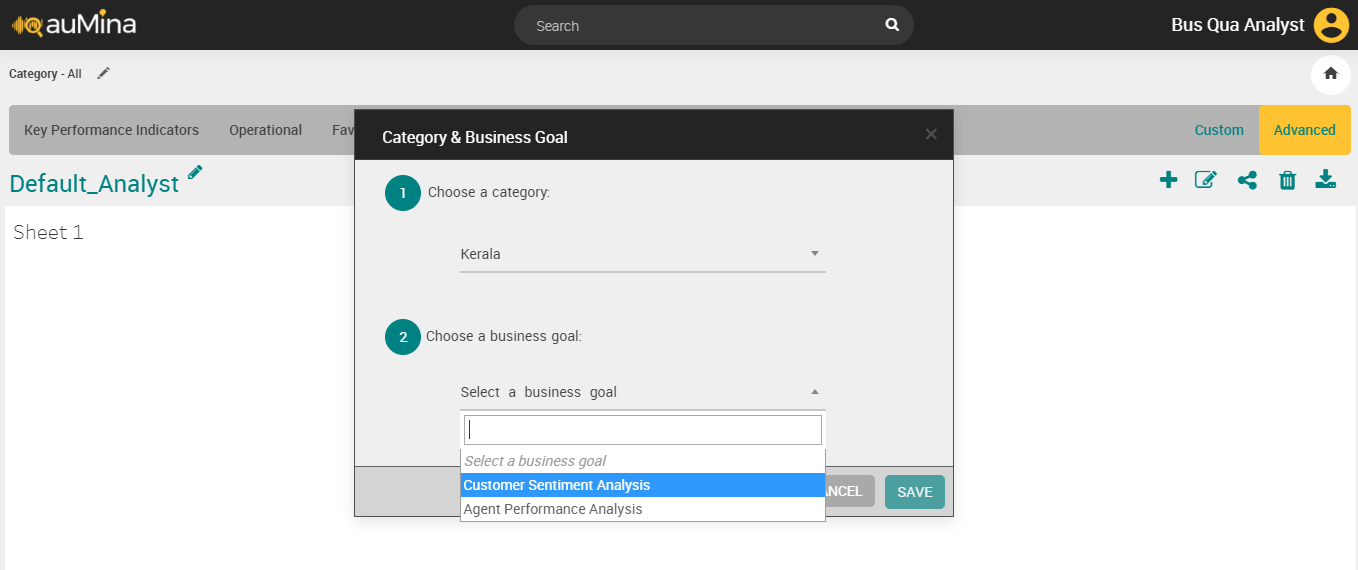1358x570 pixels.
Task: Select the Custom view link
Action: (1219, 130)
